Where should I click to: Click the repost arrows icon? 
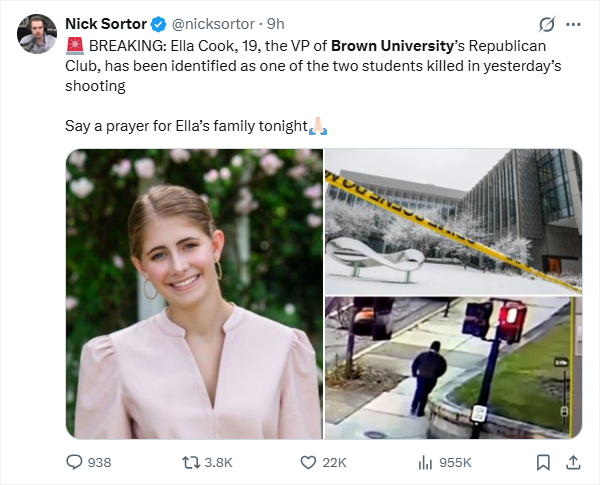[x=189, y=462]
